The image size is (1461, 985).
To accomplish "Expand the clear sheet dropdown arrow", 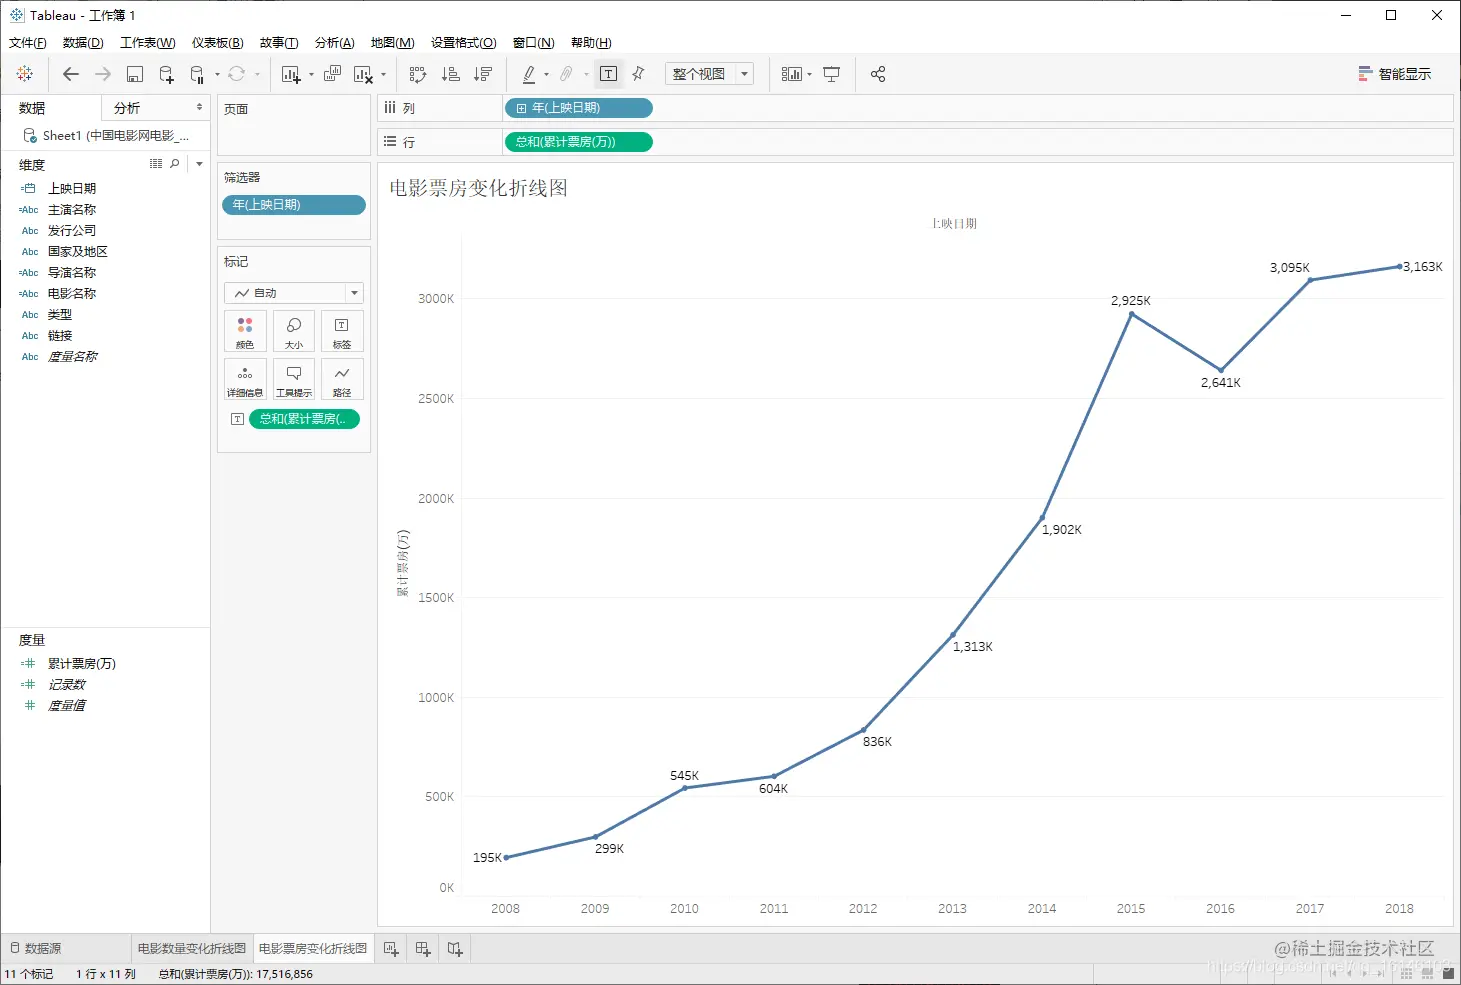I will click(x=383, y=74).
